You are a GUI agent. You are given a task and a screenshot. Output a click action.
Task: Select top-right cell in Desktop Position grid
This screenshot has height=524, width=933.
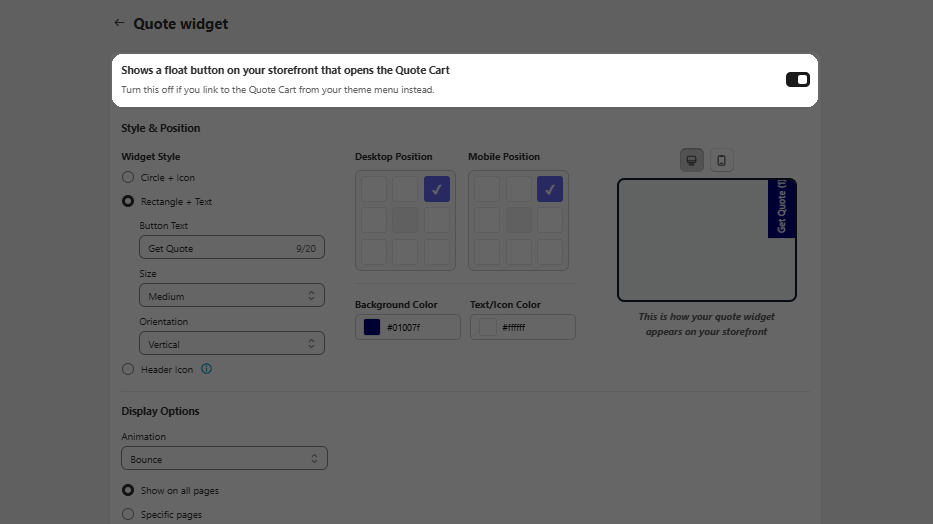437,189
